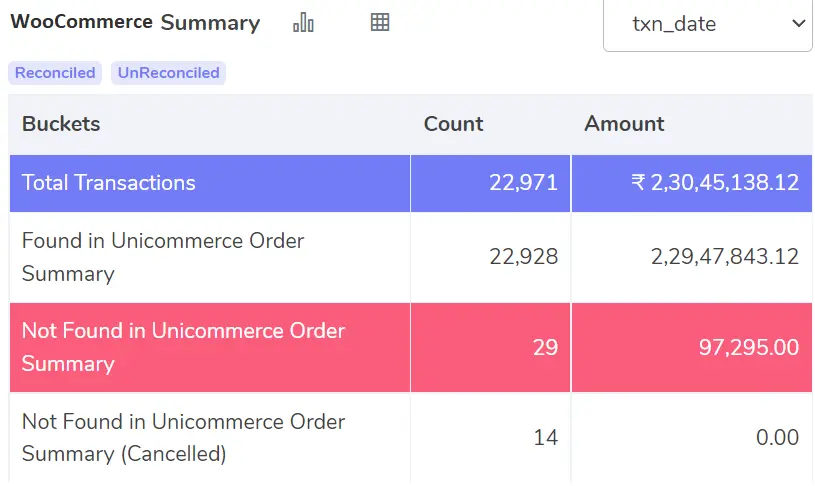
Task: Open the red Not Found in Unicommerce row
Action: (x=411, y=347)
